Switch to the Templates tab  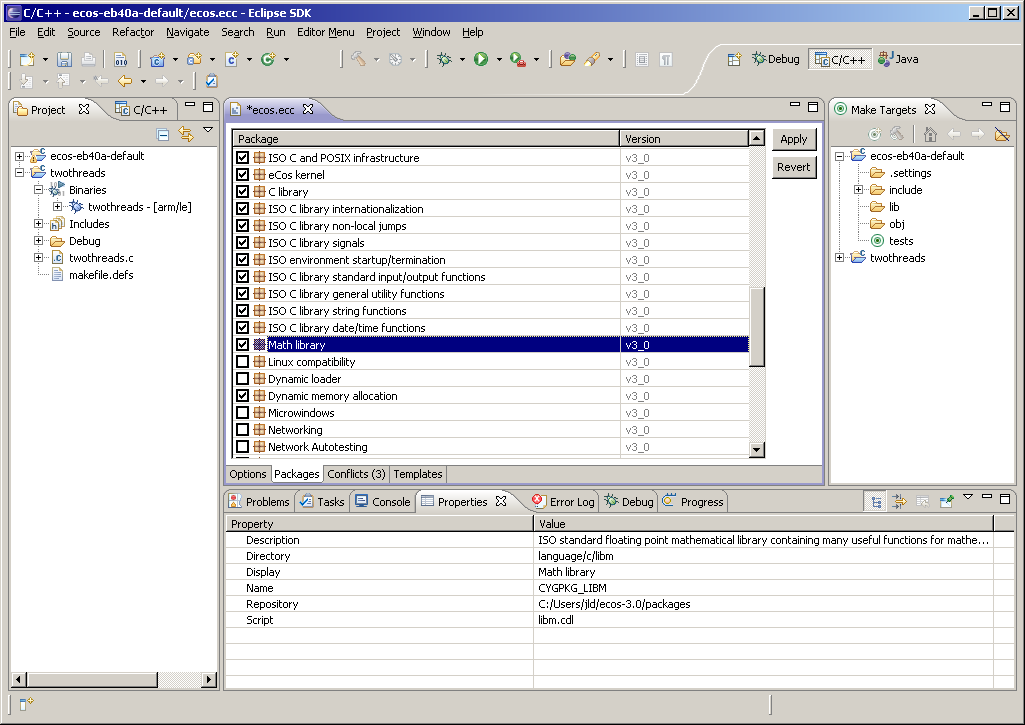(418, 474)
